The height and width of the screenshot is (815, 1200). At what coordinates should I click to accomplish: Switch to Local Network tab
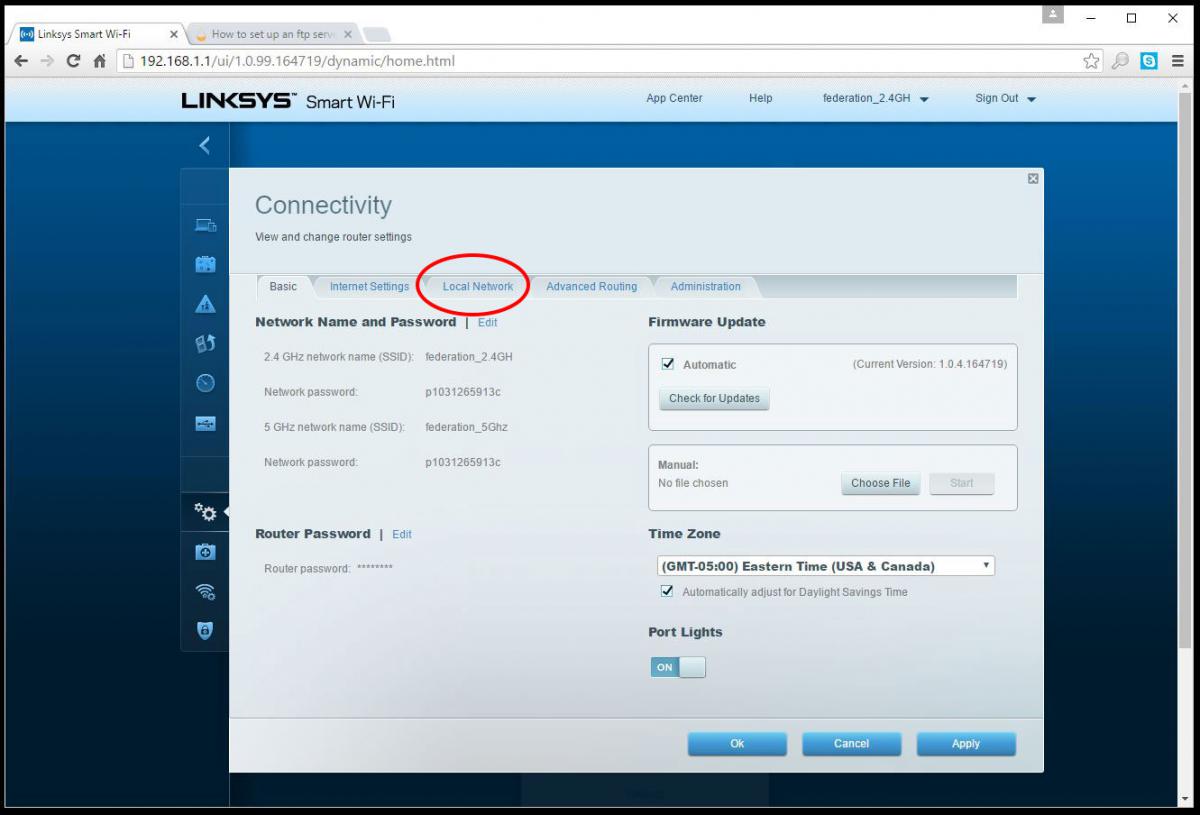[478, 286]
